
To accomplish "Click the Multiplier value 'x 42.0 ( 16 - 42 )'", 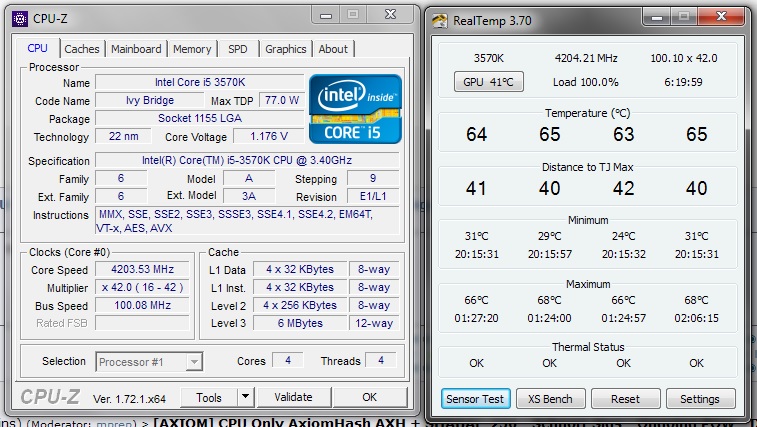I will (142, 287).
